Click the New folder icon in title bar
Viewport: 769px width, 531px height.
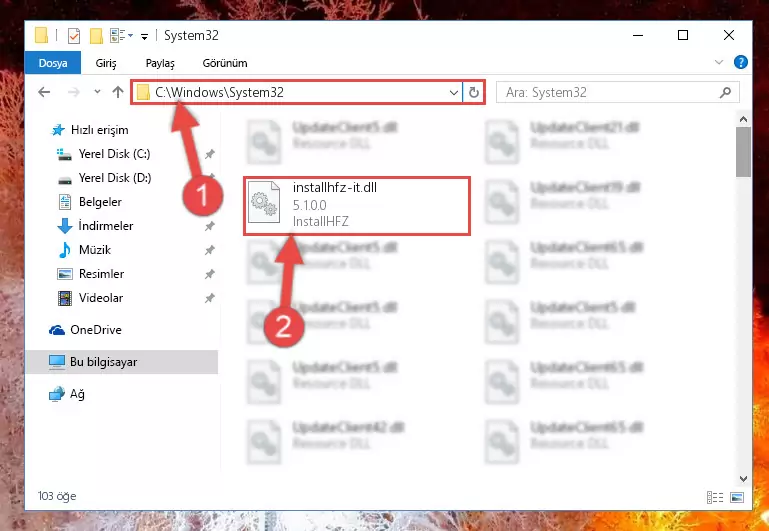tap(96, 36)
